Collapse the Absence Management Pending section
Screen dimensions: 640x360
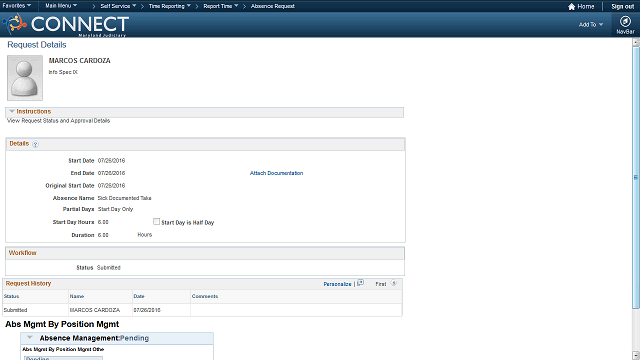[x=30, y=338]
